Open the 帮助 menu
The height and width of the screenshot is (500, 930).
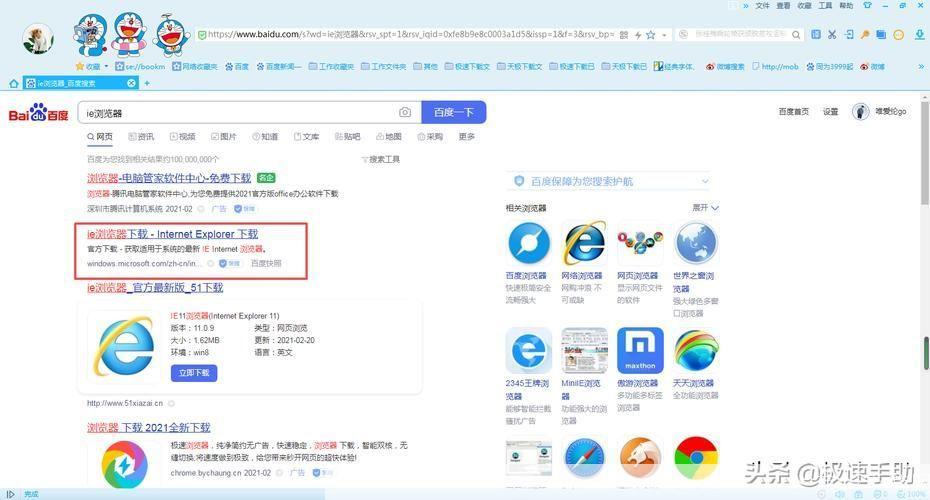846,5
